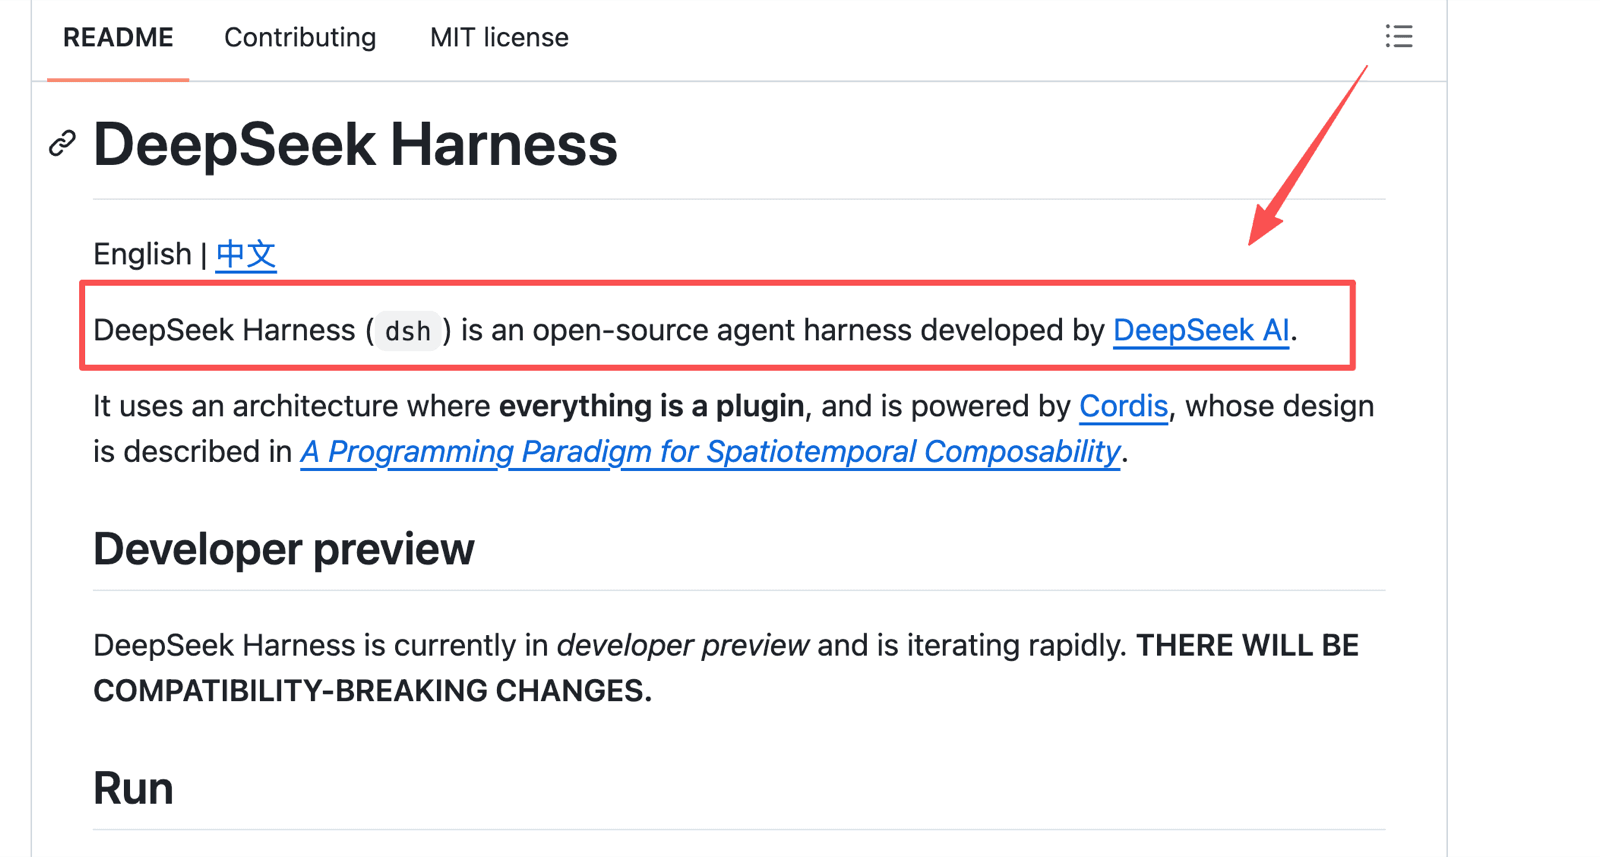Open the Contributing tab
1600x857 pixels.
(x=300, y=38)
